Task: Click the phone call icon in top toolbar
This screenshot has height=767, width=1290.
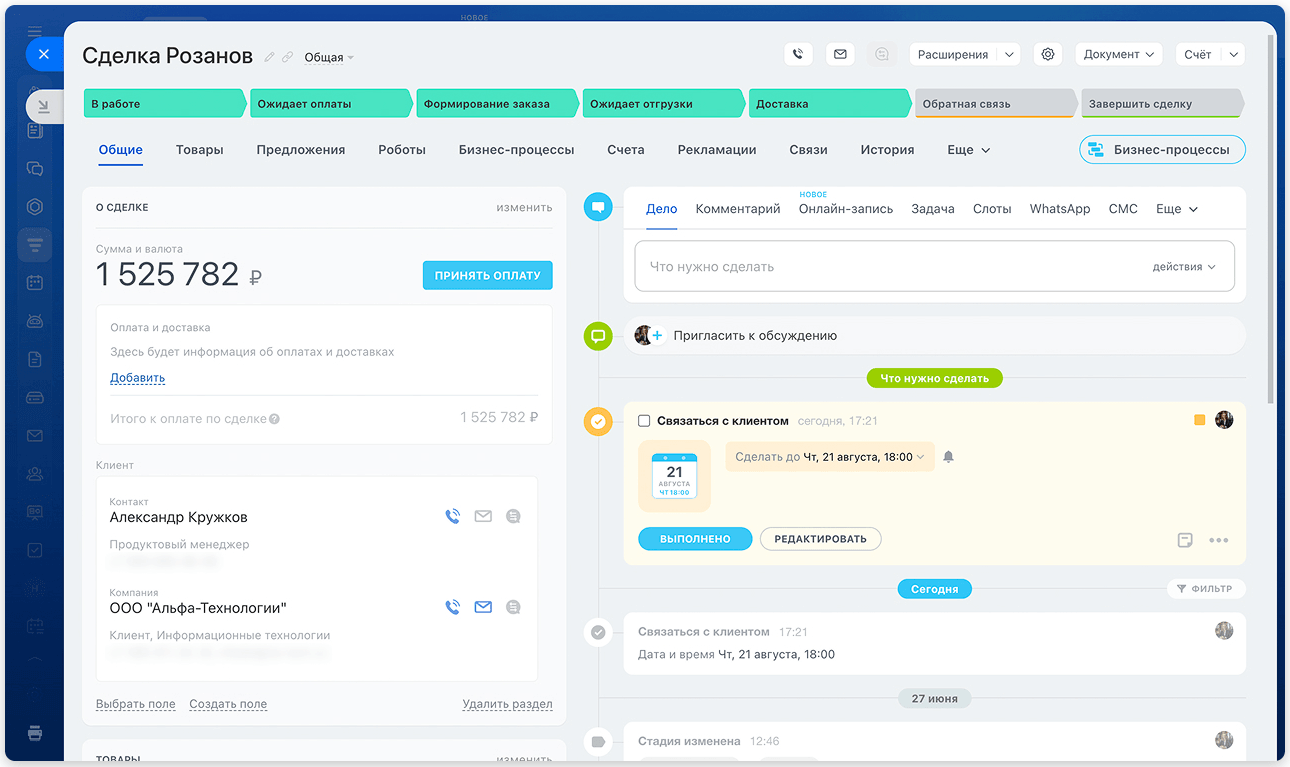Action: click(x=798, y=54)
